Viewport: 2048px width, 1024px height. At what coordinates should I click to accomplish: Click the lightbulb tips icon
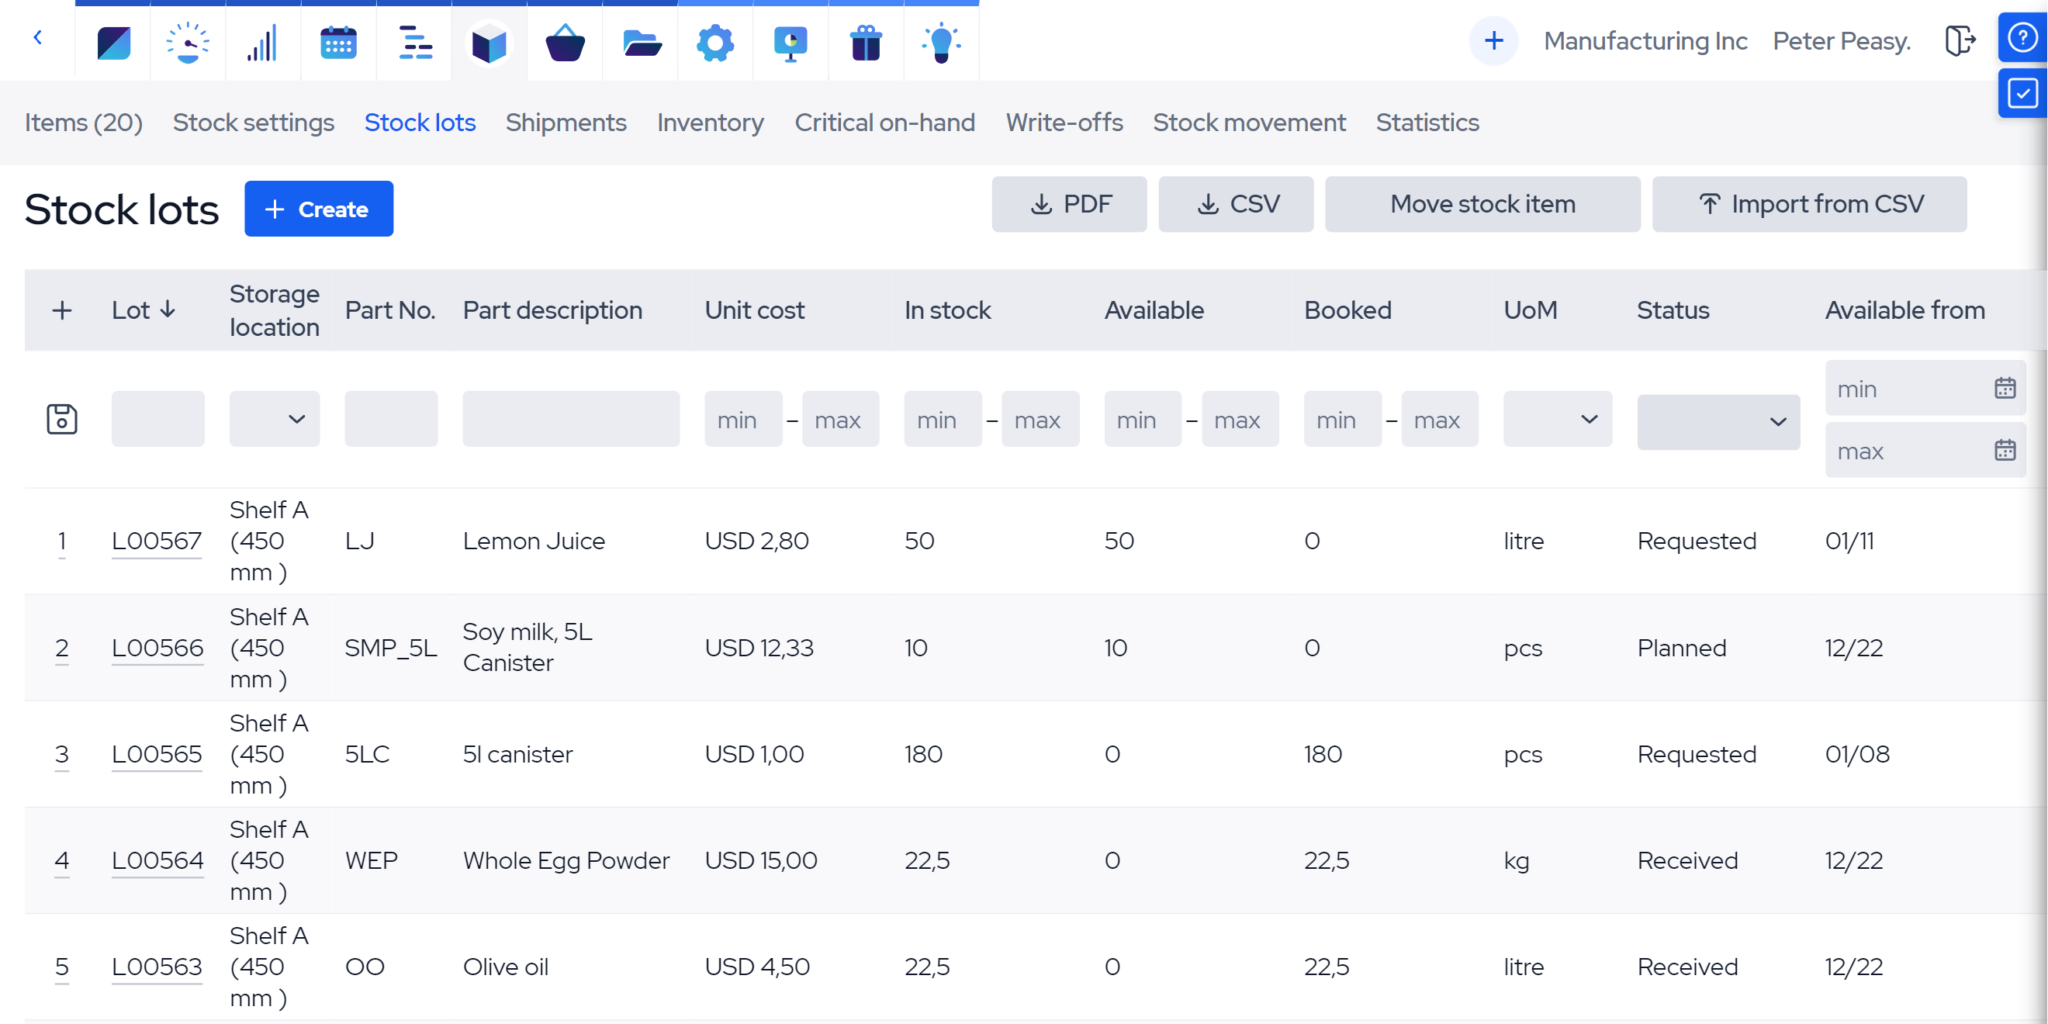tap(941, 42)
